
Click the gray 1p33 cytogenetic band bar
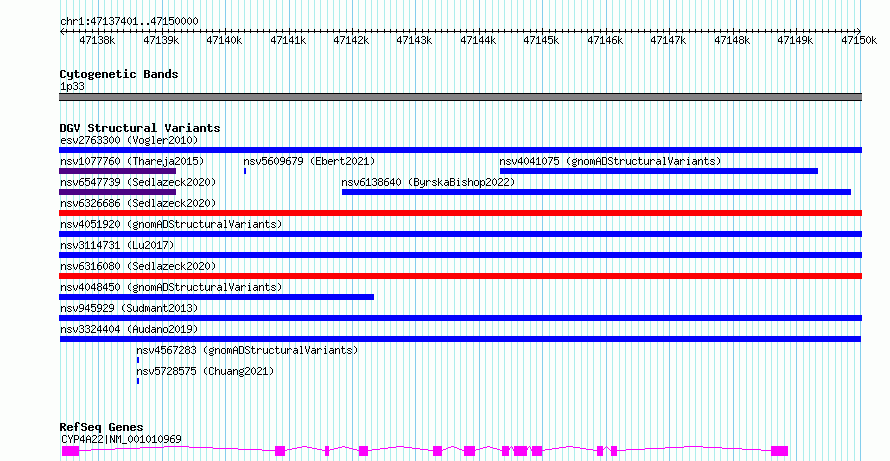coord(460,97)
